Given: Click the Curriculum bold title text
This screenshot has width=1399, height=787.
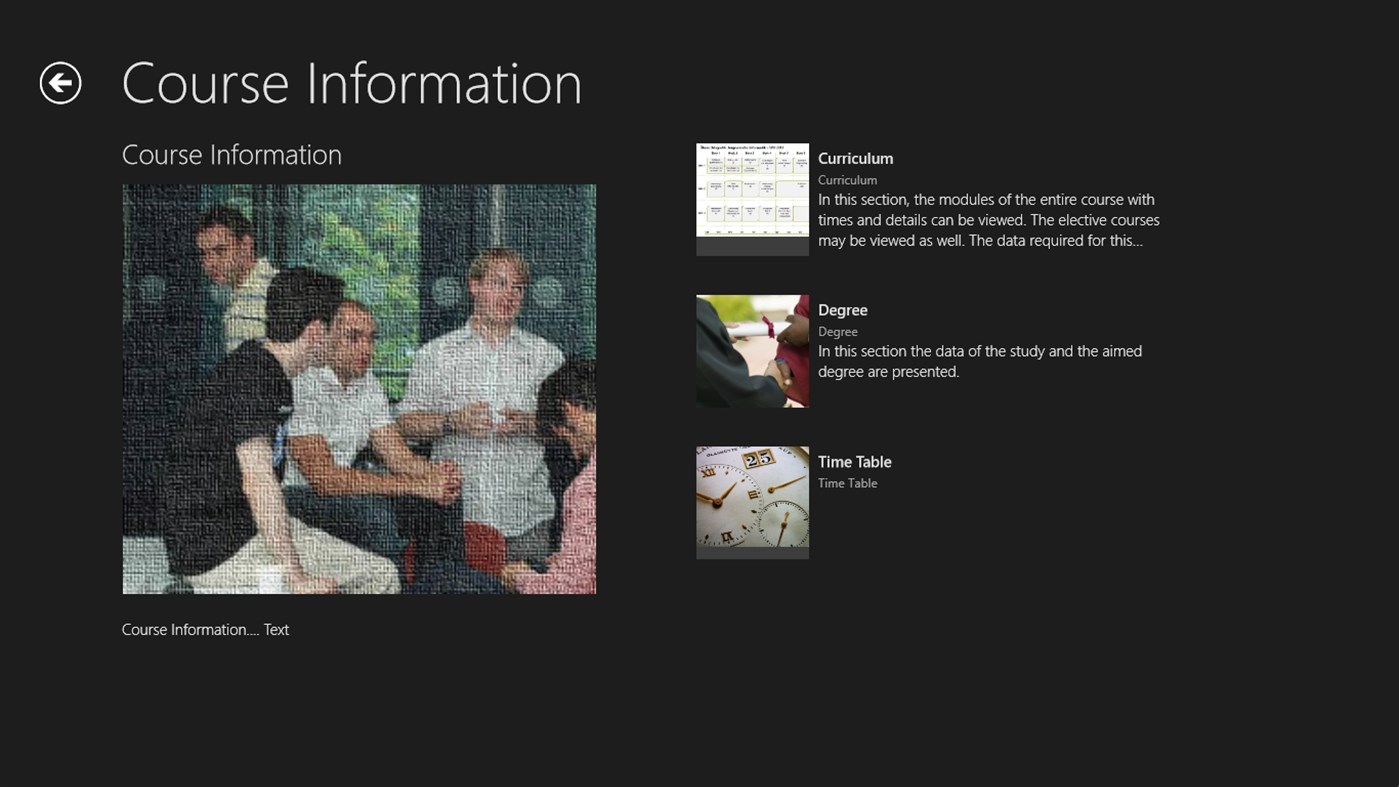Looking at the screenshot, I should [x=855, y=158].
